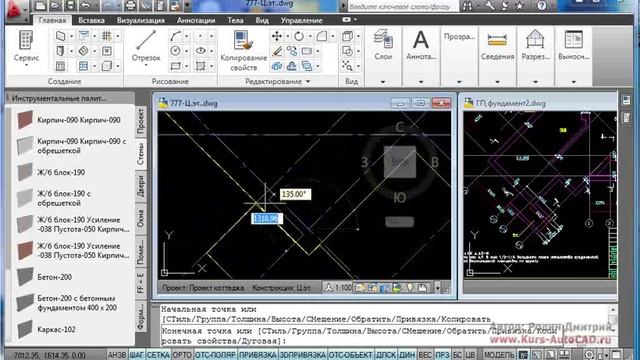Activate the Rotate tool in Редактирование

point(299,36)
